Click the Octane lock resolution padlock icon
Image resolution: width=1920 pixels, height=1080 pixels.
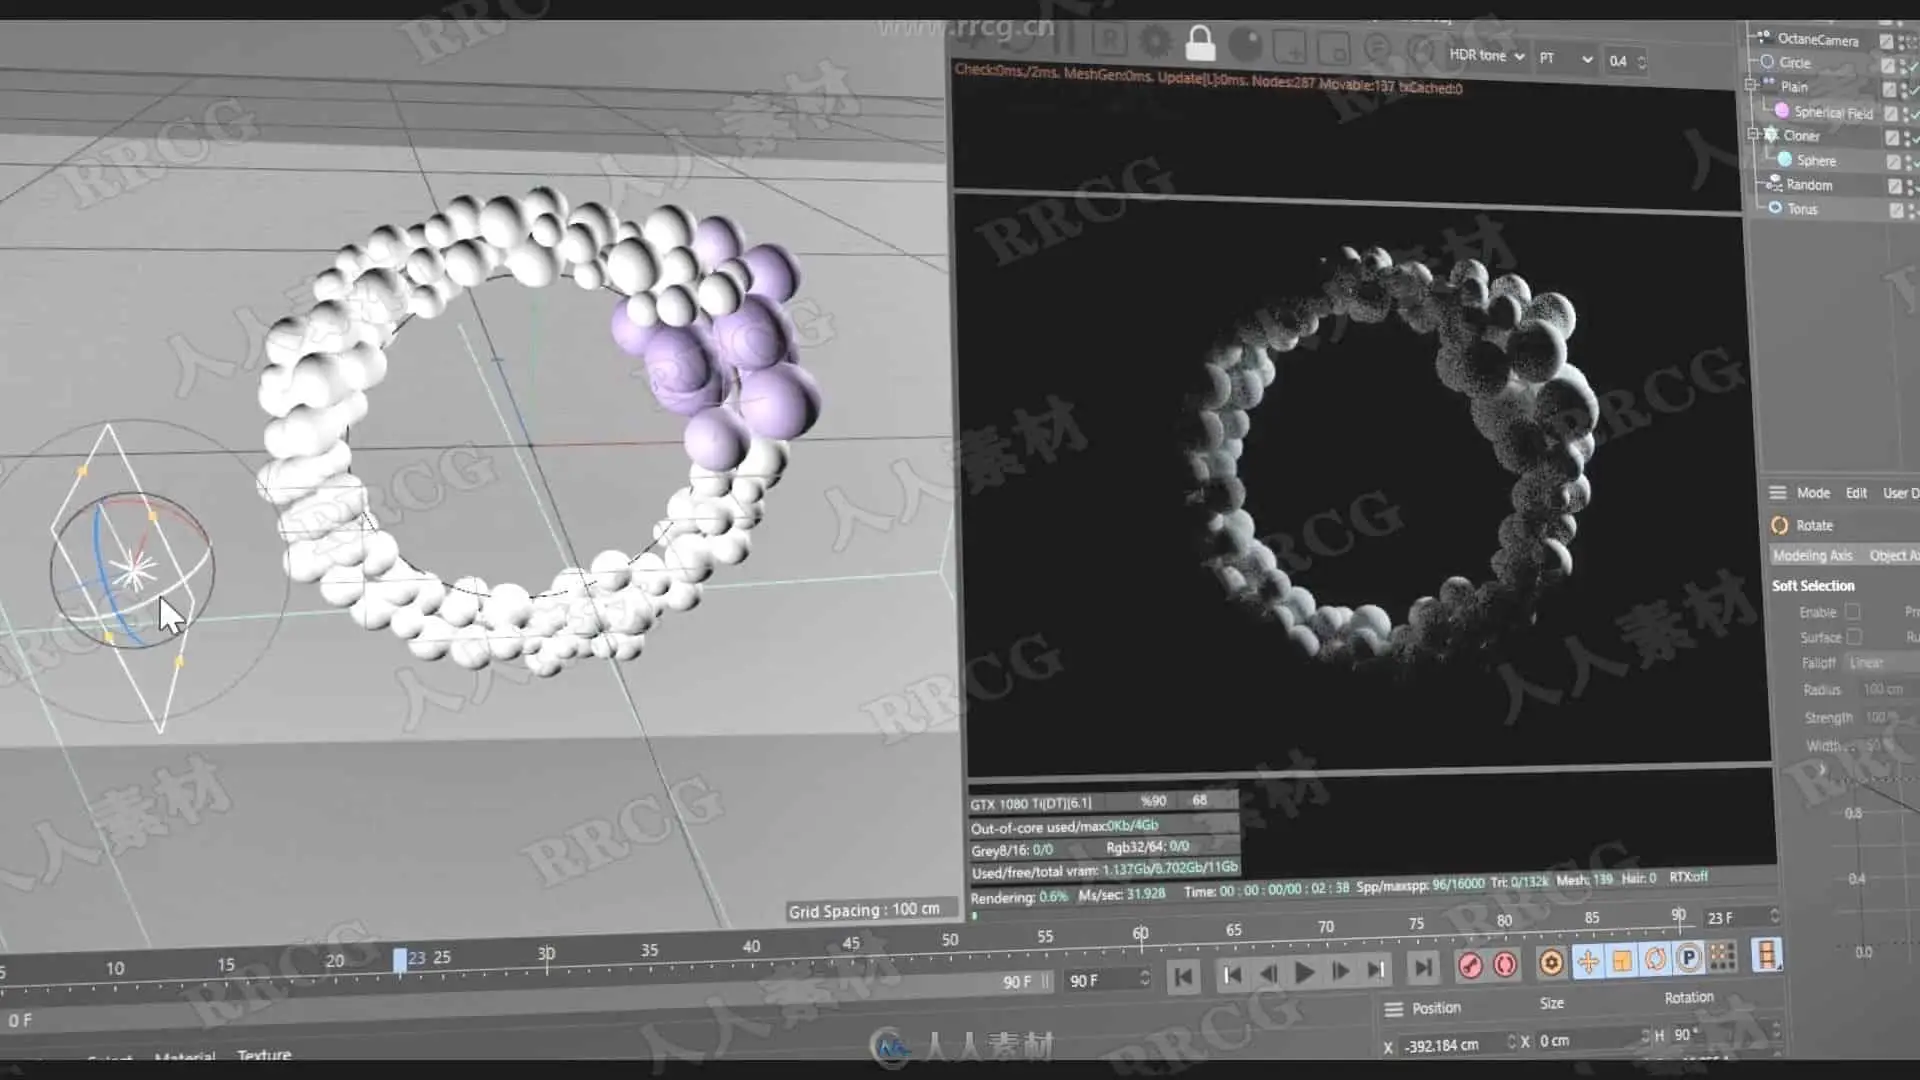1200,43
